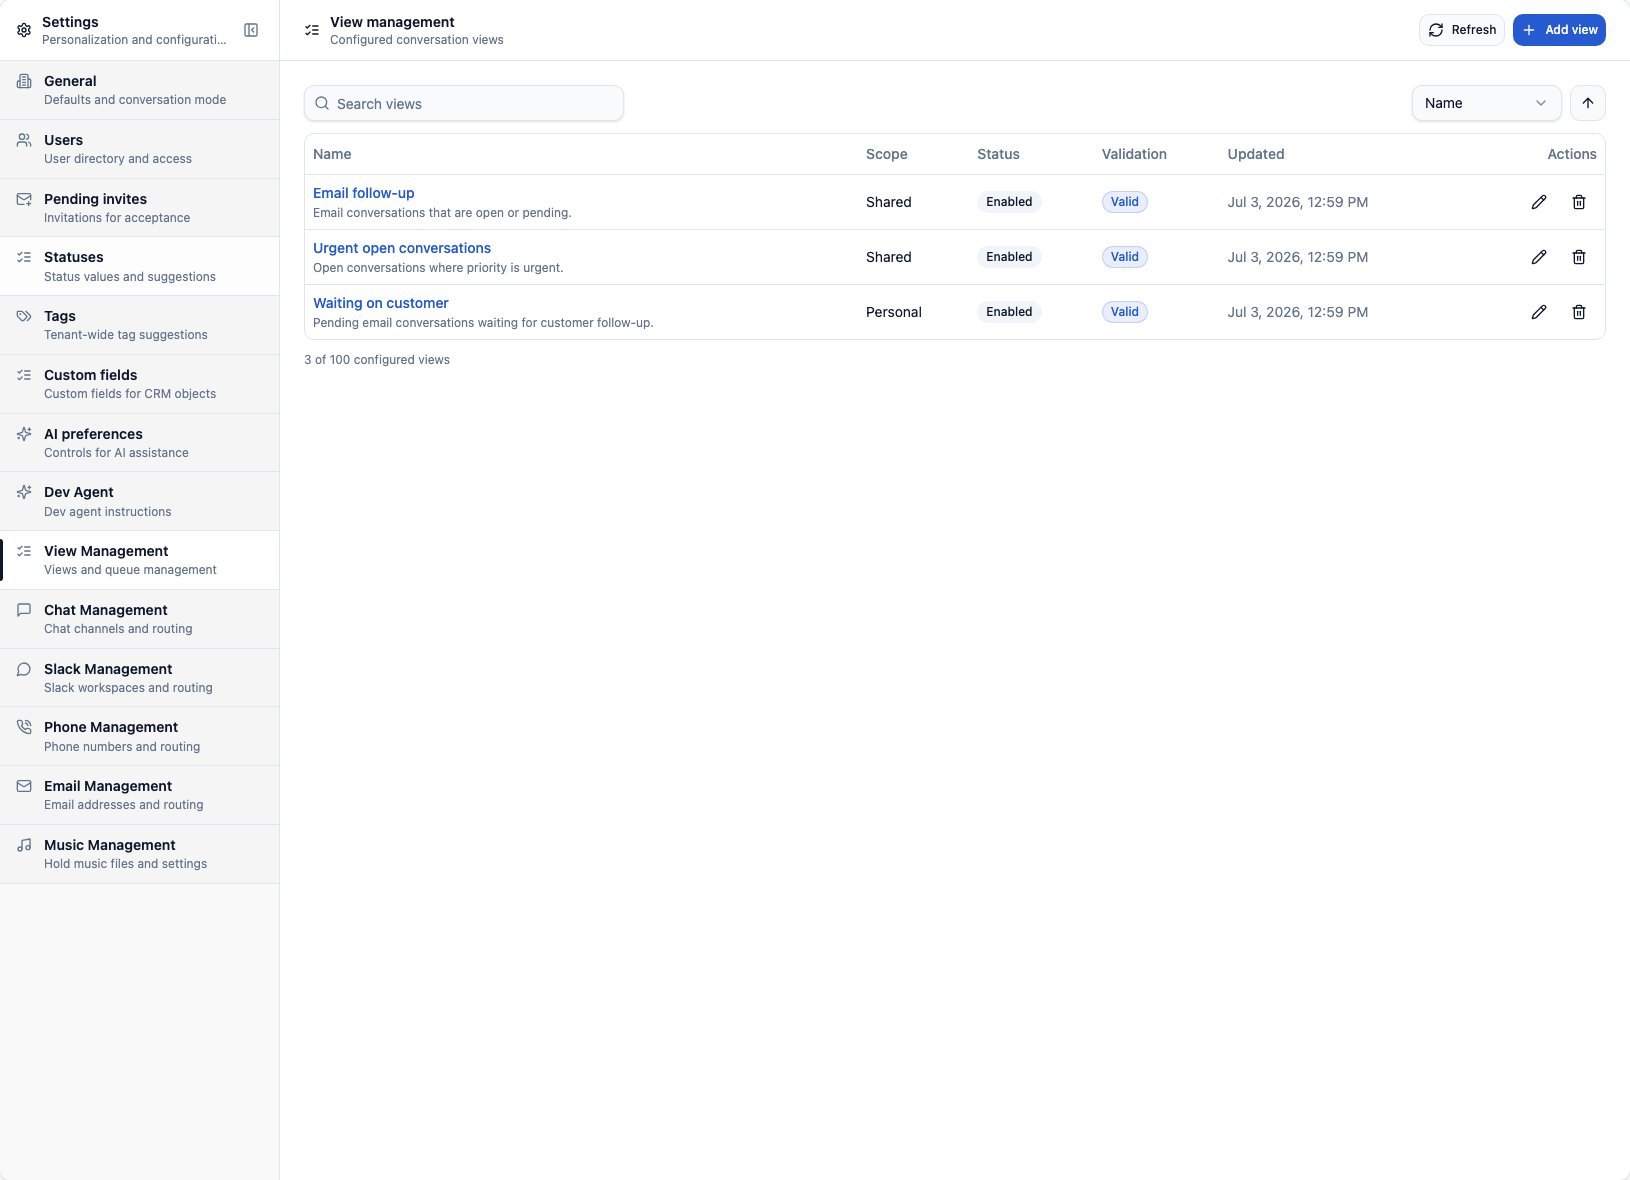This screenshot has height=1180, width=1630.
Task: Edit the Waiting on customer view
Action: [x=1539, y=312]
